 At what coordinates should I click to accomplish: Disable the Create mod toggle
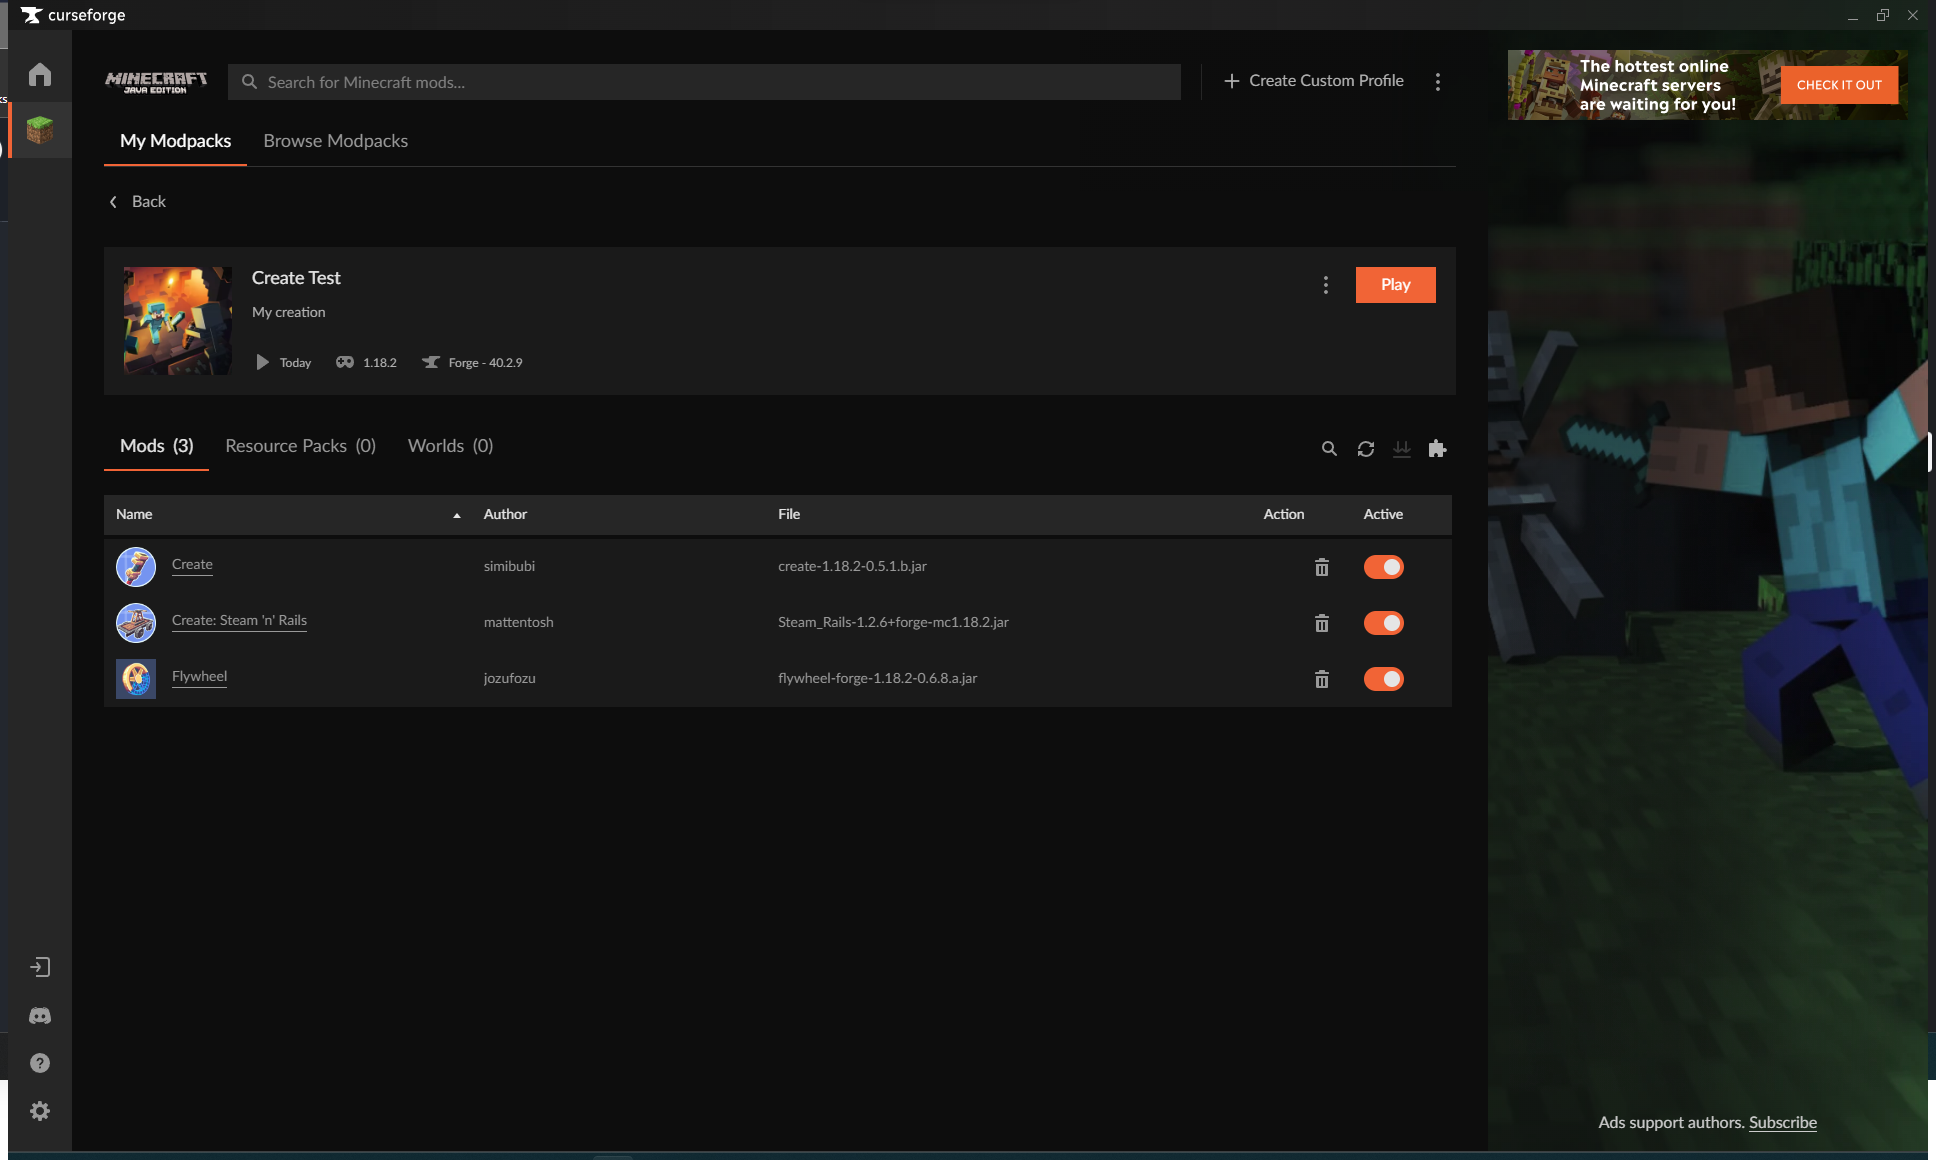pyautogui.click(x=1383, y=566)
